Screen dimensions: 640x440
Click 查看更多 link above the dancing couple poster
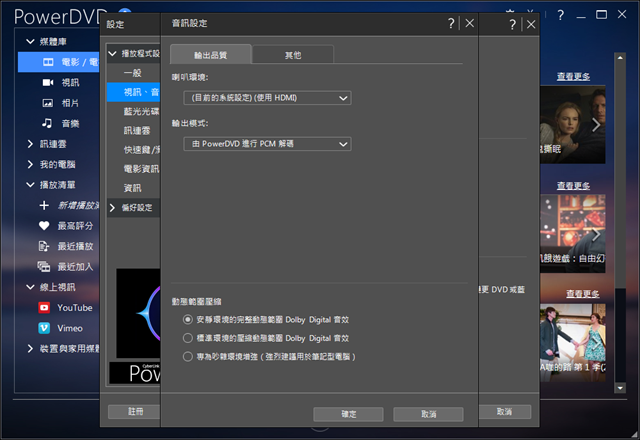pos(582,294)
